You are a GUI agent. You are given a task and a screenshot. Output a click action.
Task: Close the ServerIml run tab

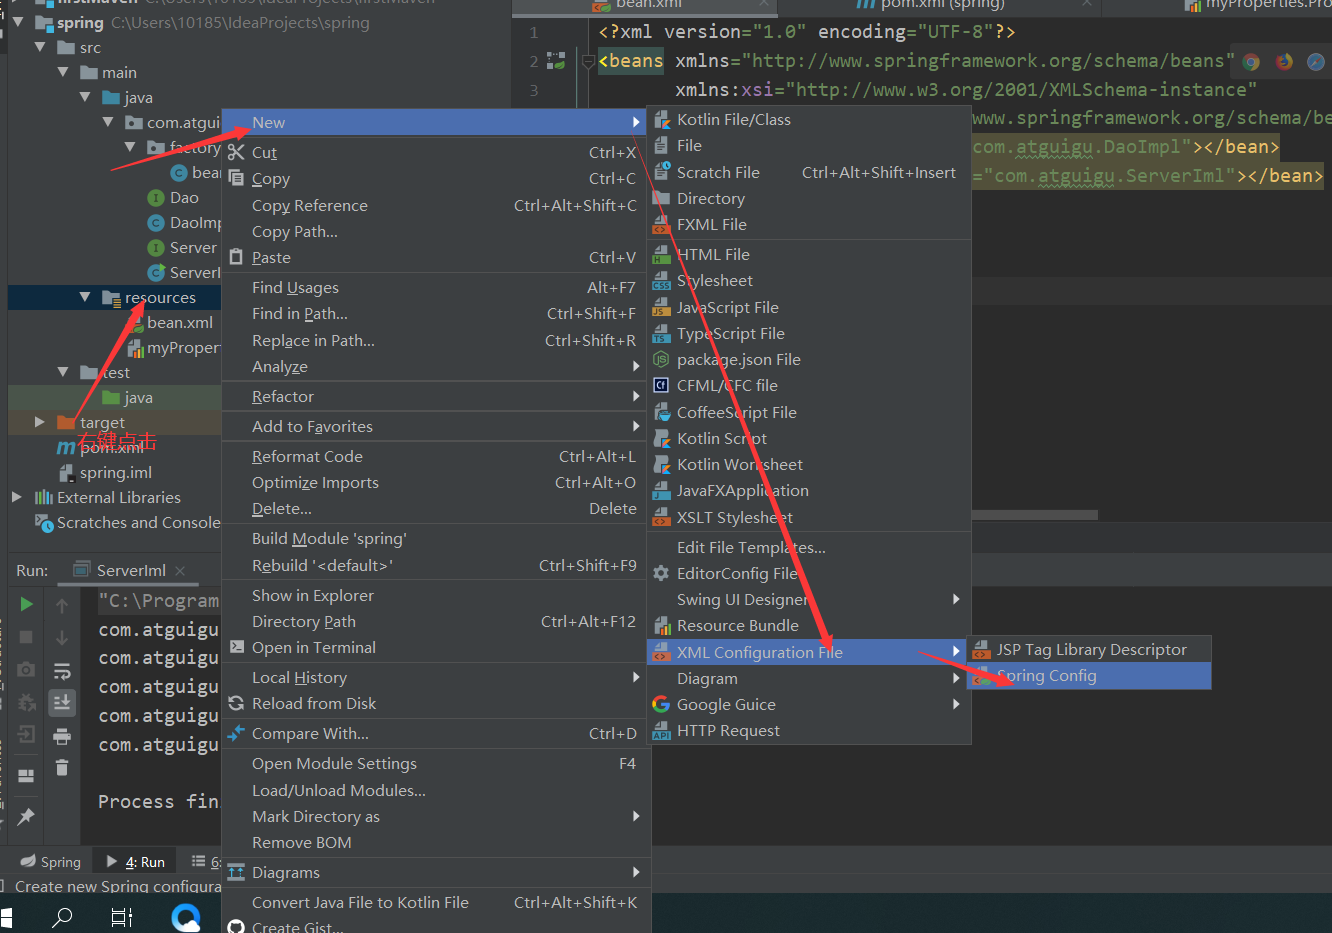(x=180, y=571)
